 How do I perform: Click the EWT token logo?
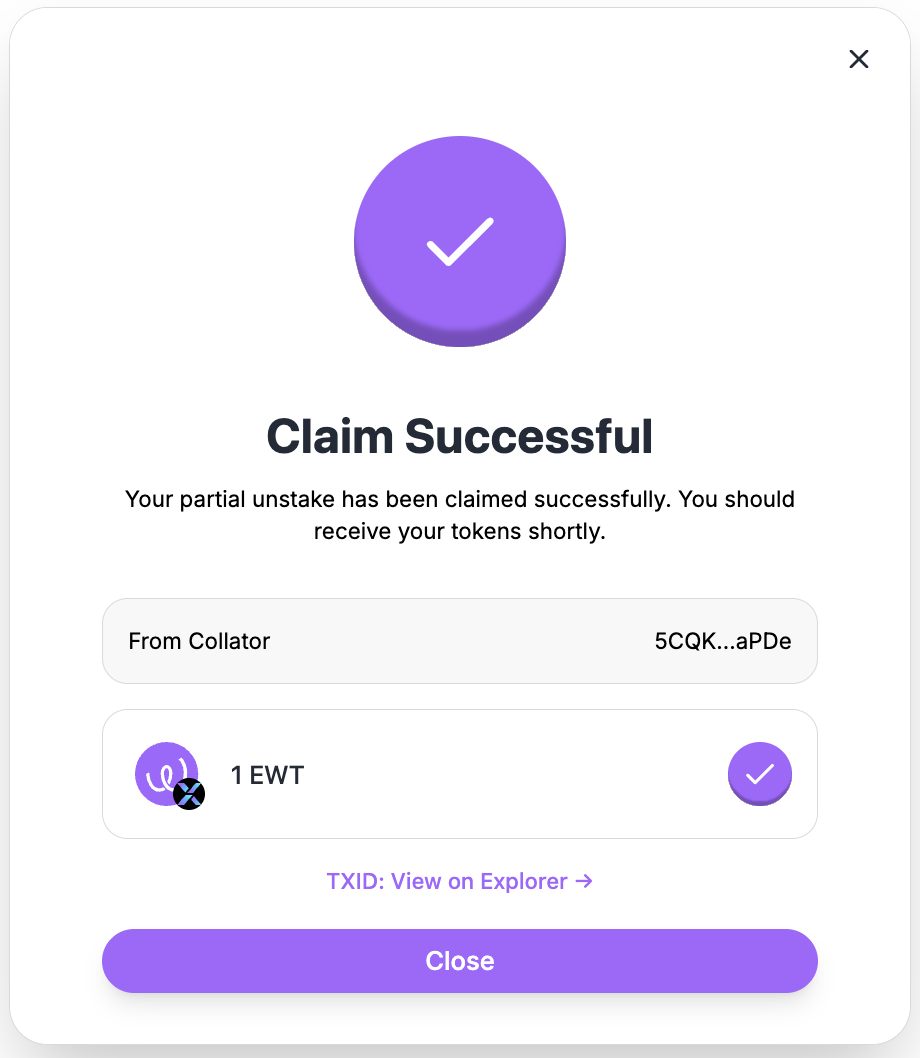coord(164,772)
